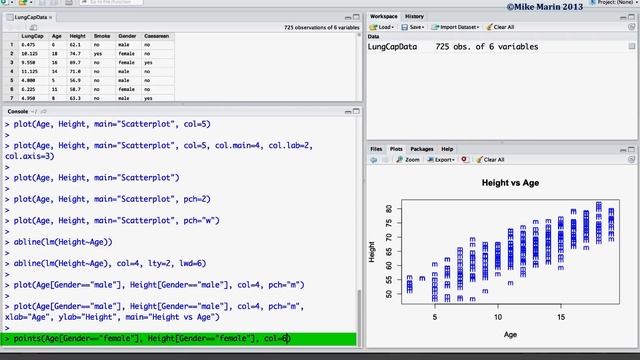Viewport: 640px width, 360px height.
Task: Maximize the data viewer pane
Action: tap(356, 17)
